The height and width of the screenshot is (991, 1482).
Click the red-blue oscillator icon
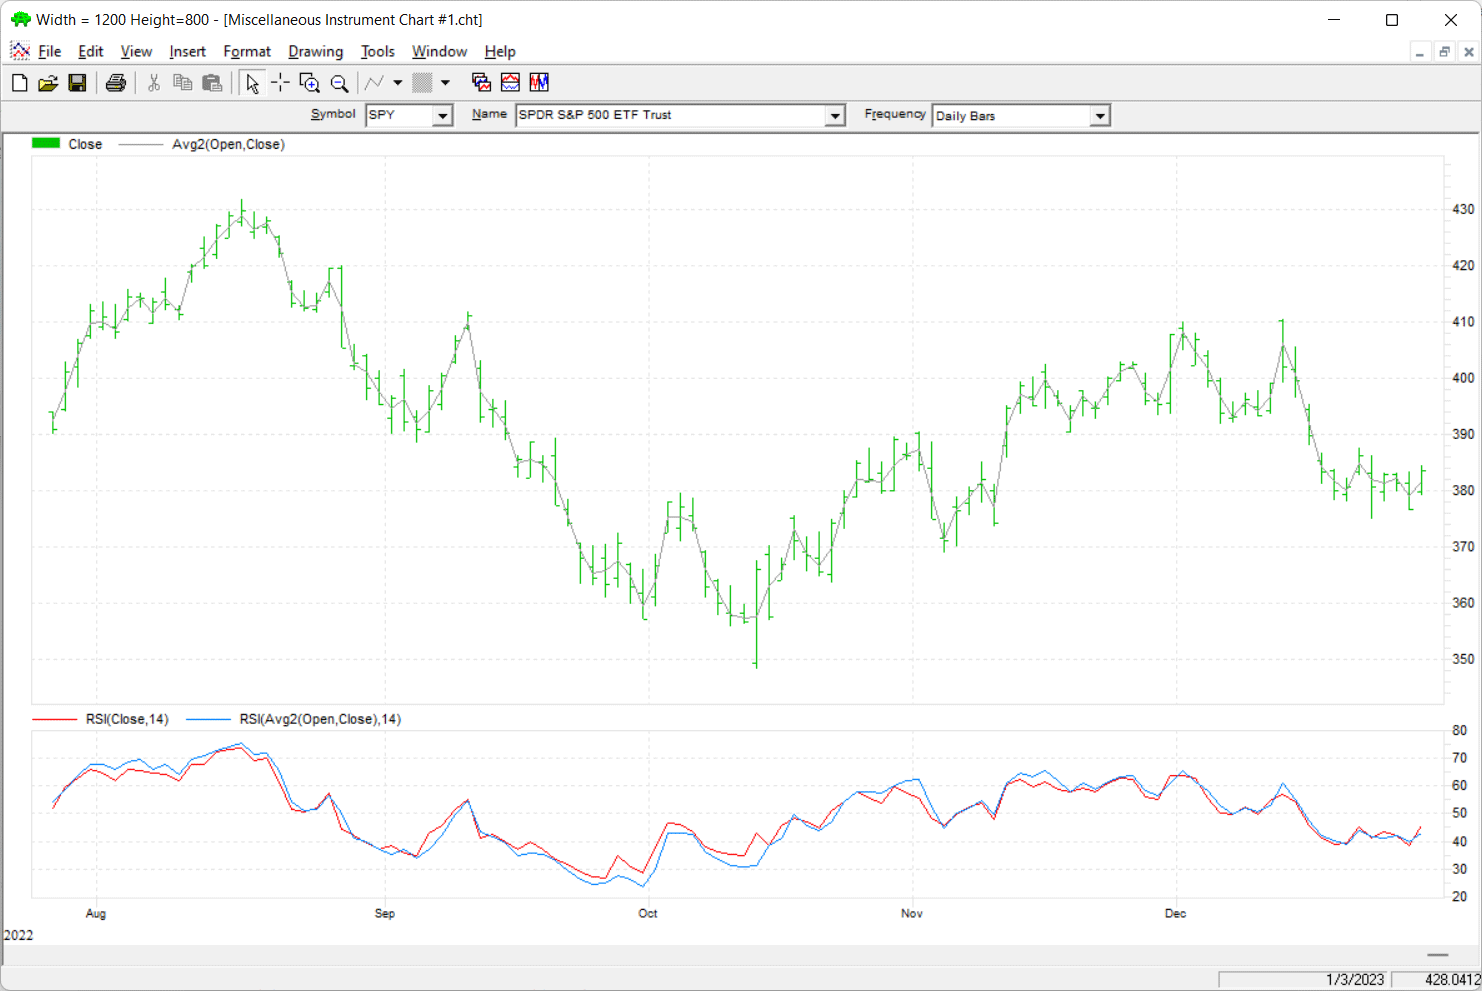[x=539, y=83]
